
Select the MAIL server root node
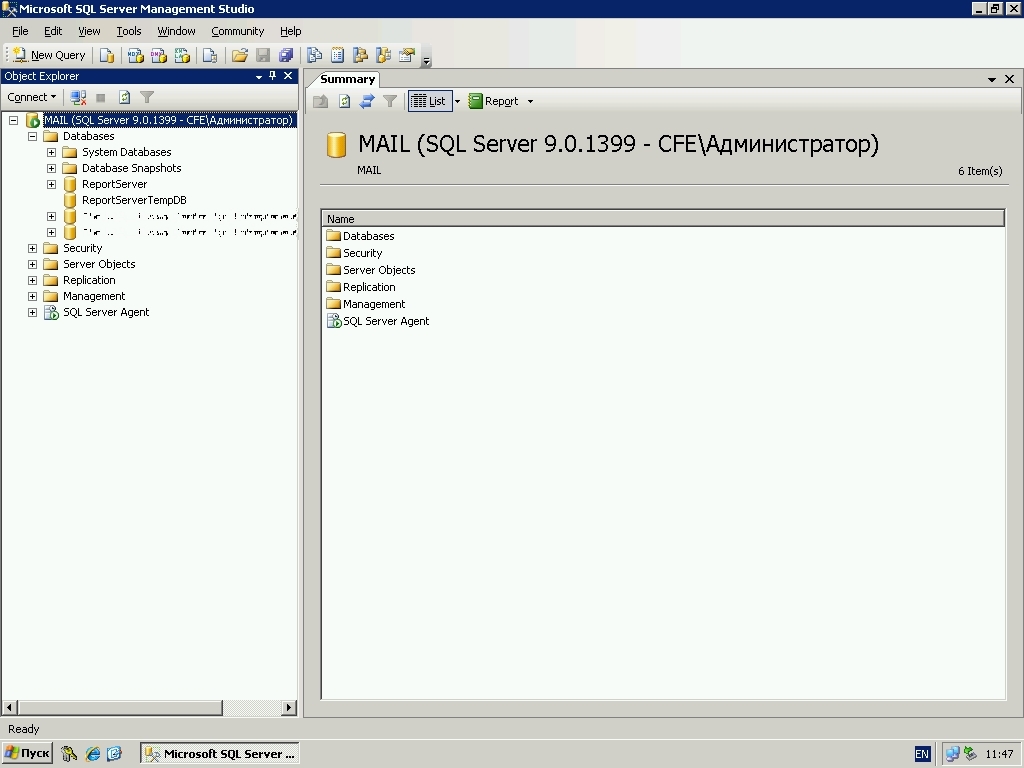168,120
